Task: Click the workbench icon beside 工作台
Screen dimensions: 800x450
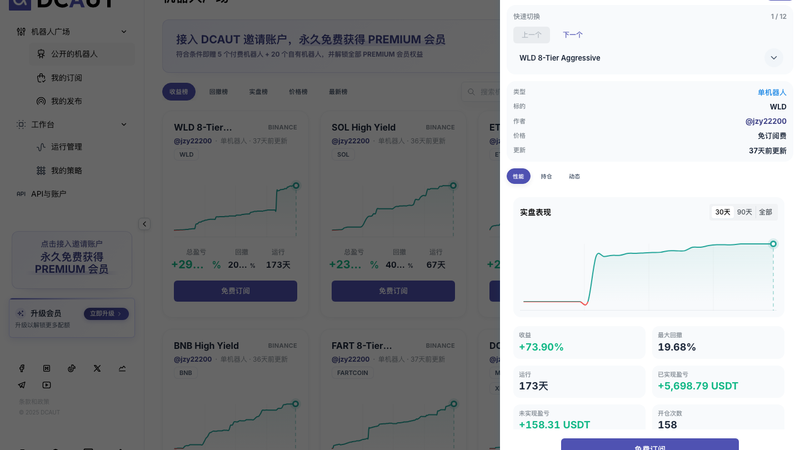Action: point(21,124)
